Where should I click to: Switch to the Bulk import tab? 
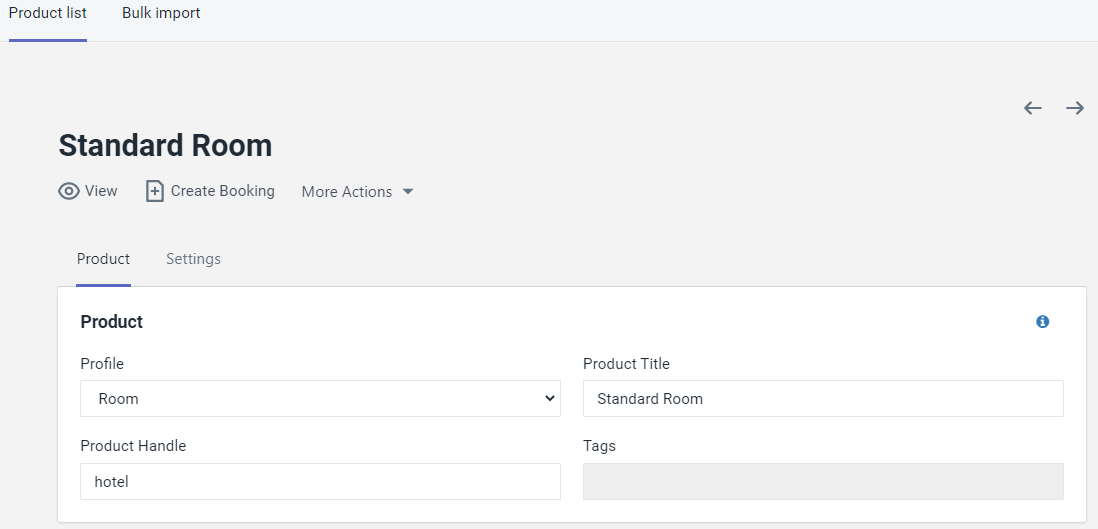161,13
